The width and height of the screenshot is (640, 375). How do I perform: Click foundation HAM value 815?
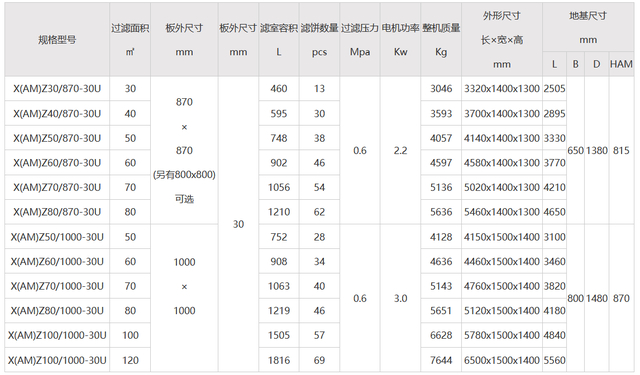621,151
